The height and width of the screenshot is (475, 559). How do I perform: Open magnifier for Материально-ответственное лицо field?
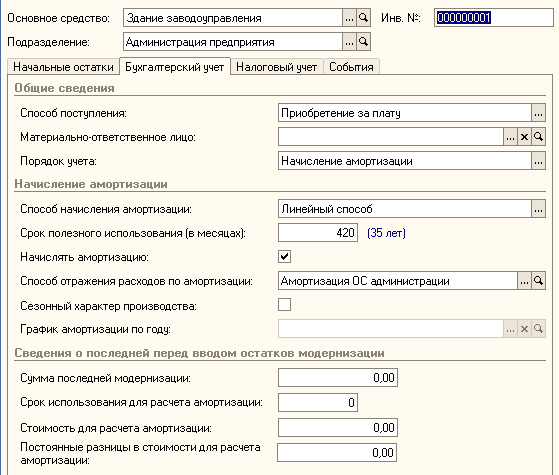pyautogui.click(x=538, y=137)
